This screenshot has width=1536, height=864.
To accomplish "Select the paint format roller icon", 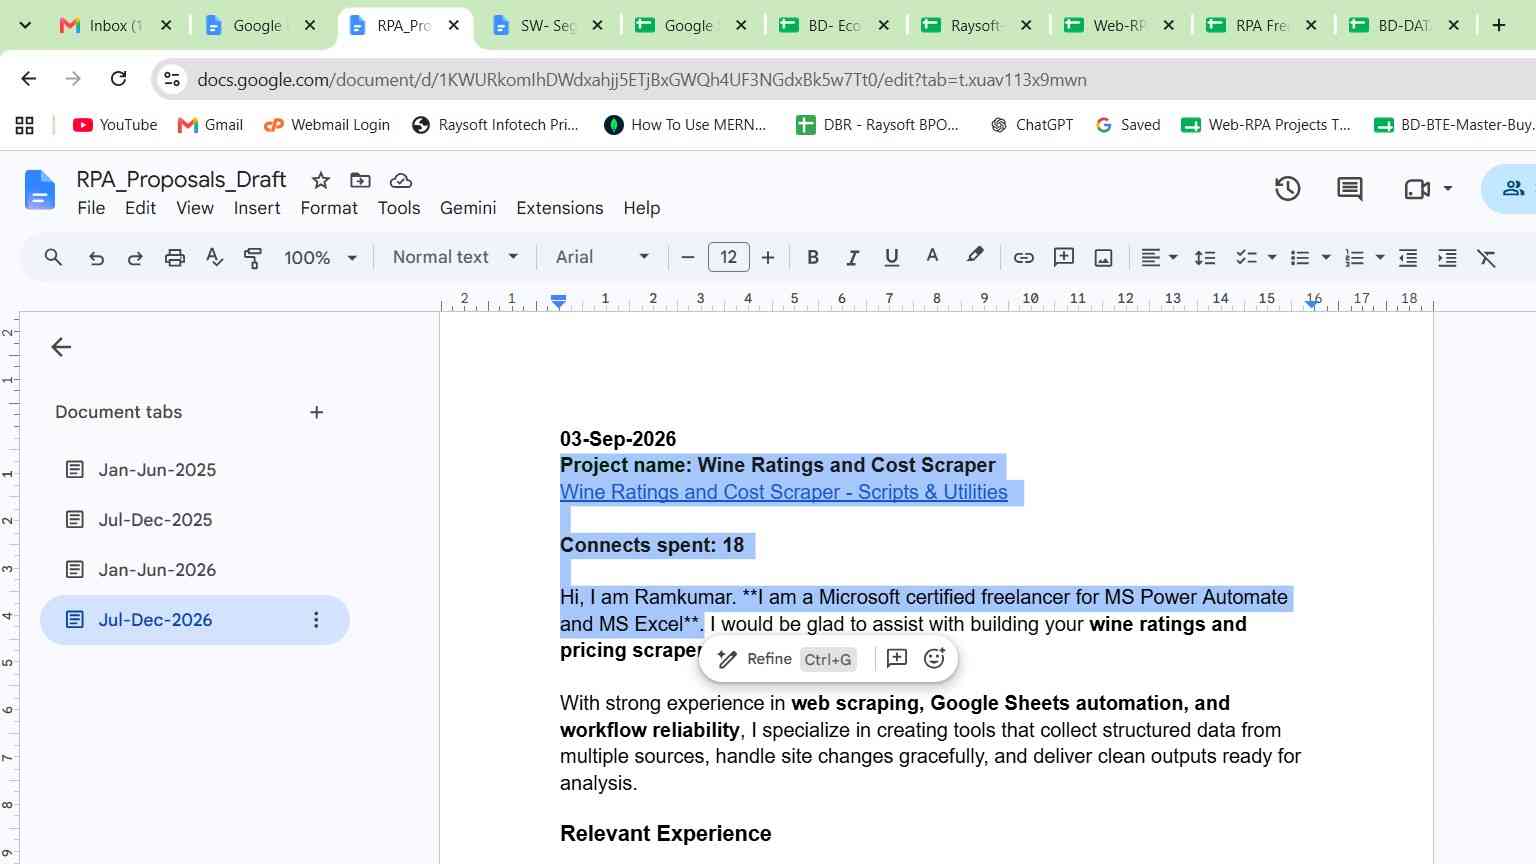I will (253, 257).
